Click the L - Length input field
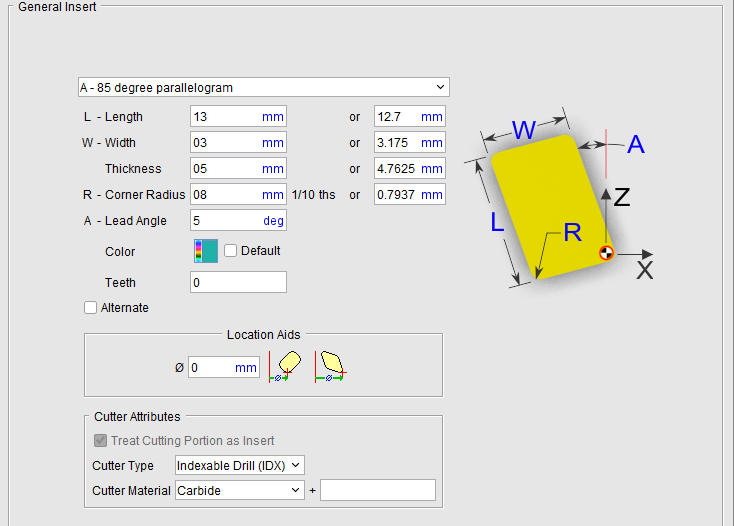Screen dimensions: 734x526 pos(238,117)
